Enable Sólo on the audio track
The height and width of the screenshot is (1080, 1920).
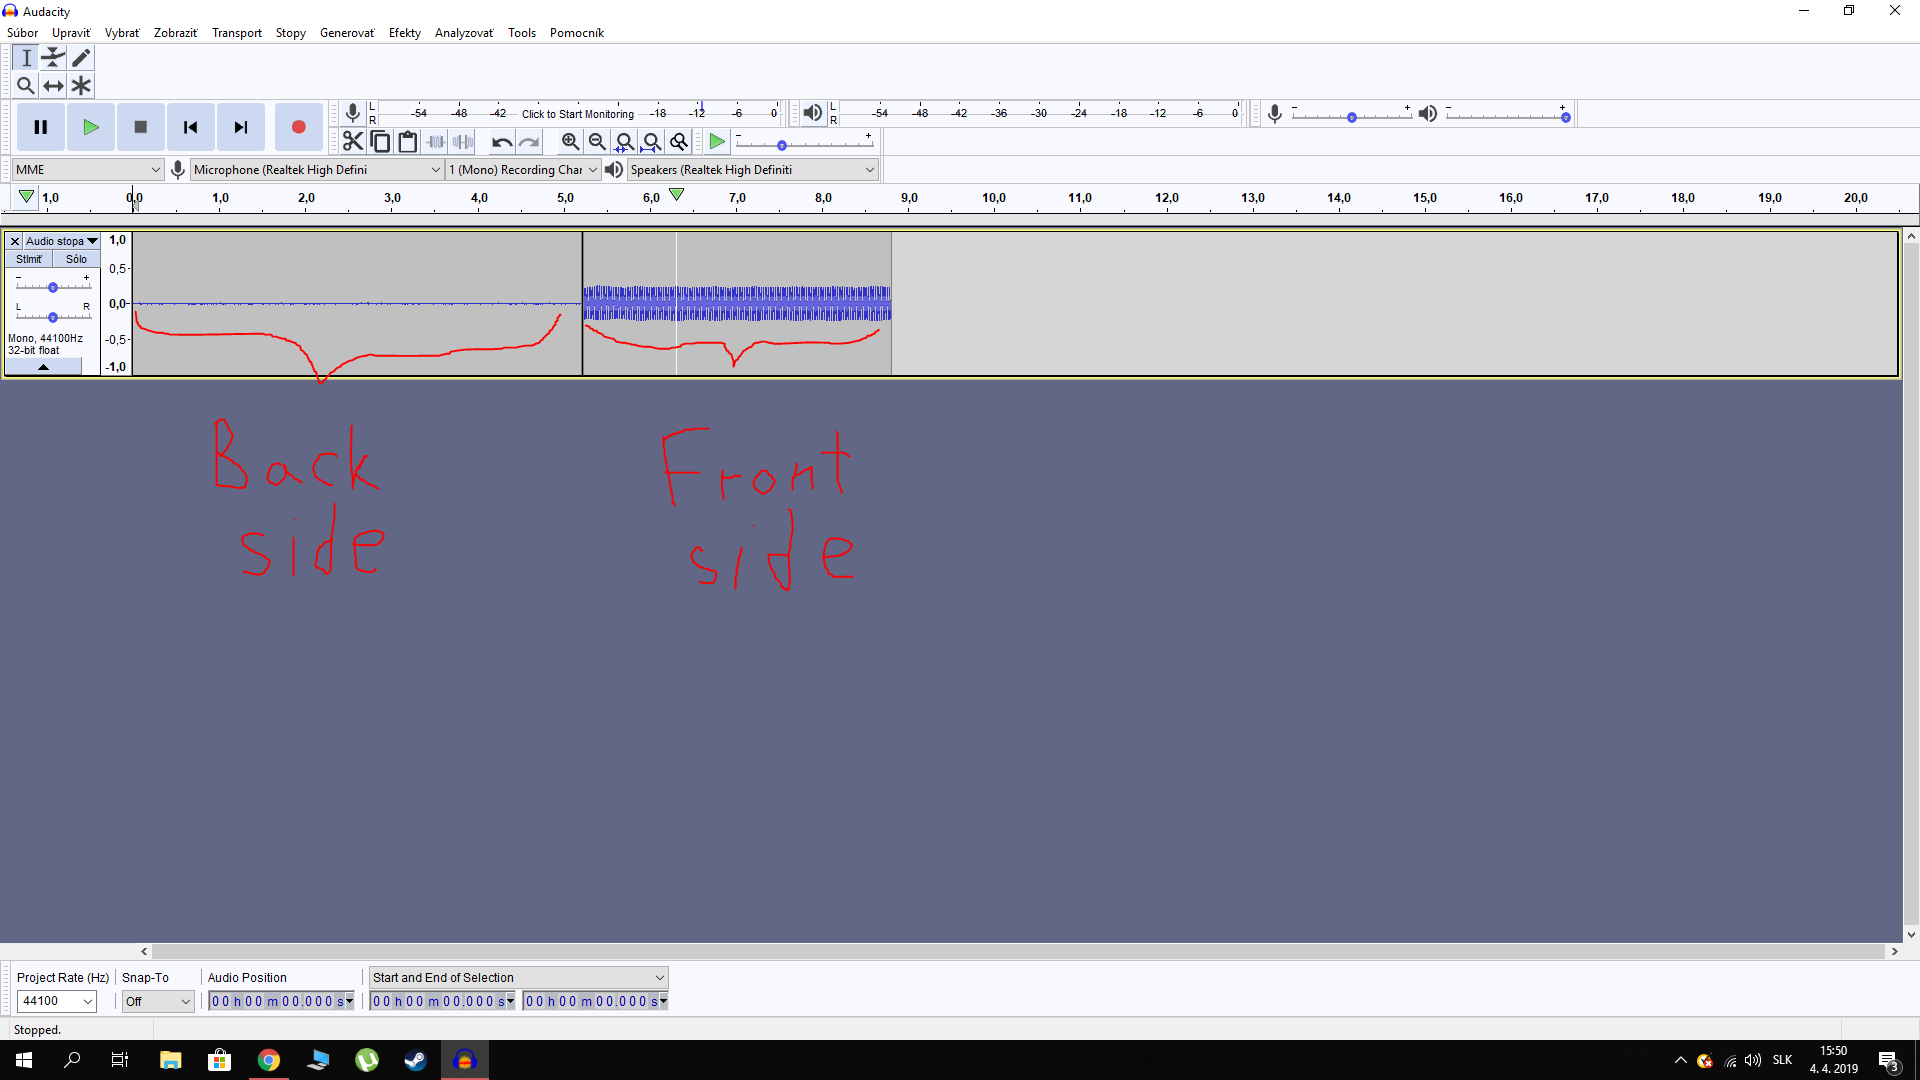point(76,258)
